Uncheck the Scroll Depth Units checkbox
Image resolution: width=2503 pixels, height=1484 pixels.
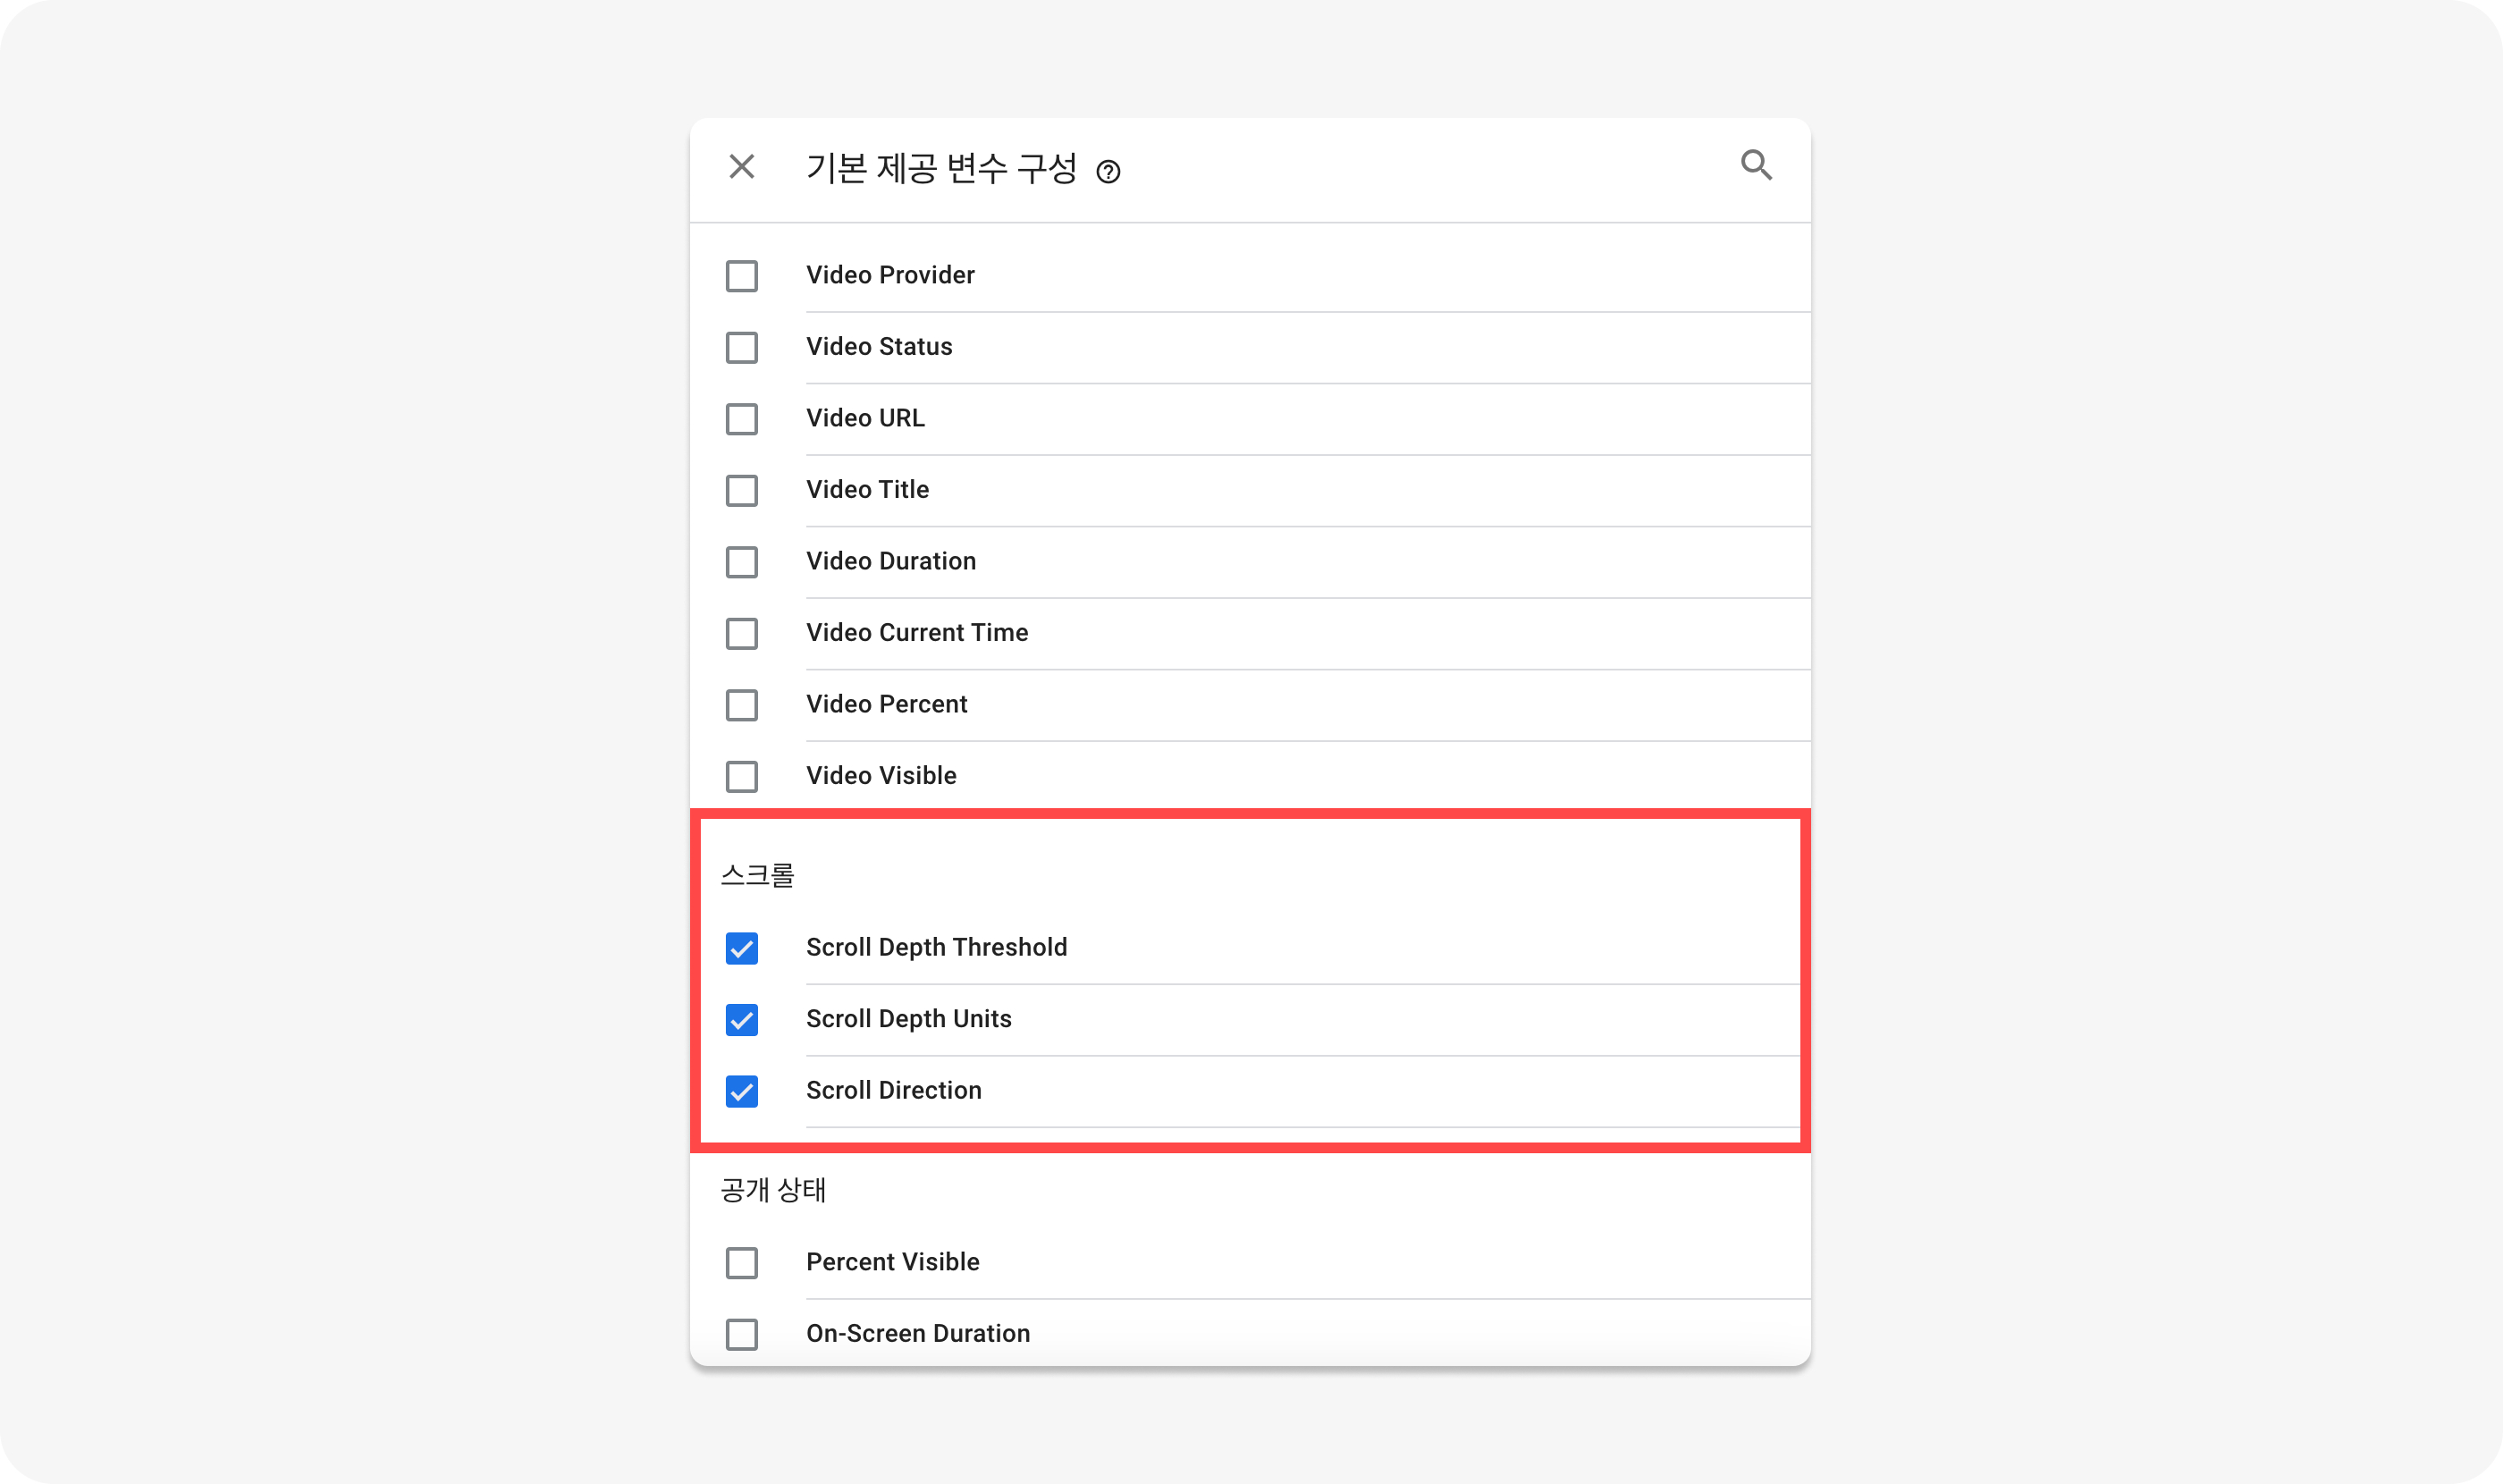coord(741,1019)
